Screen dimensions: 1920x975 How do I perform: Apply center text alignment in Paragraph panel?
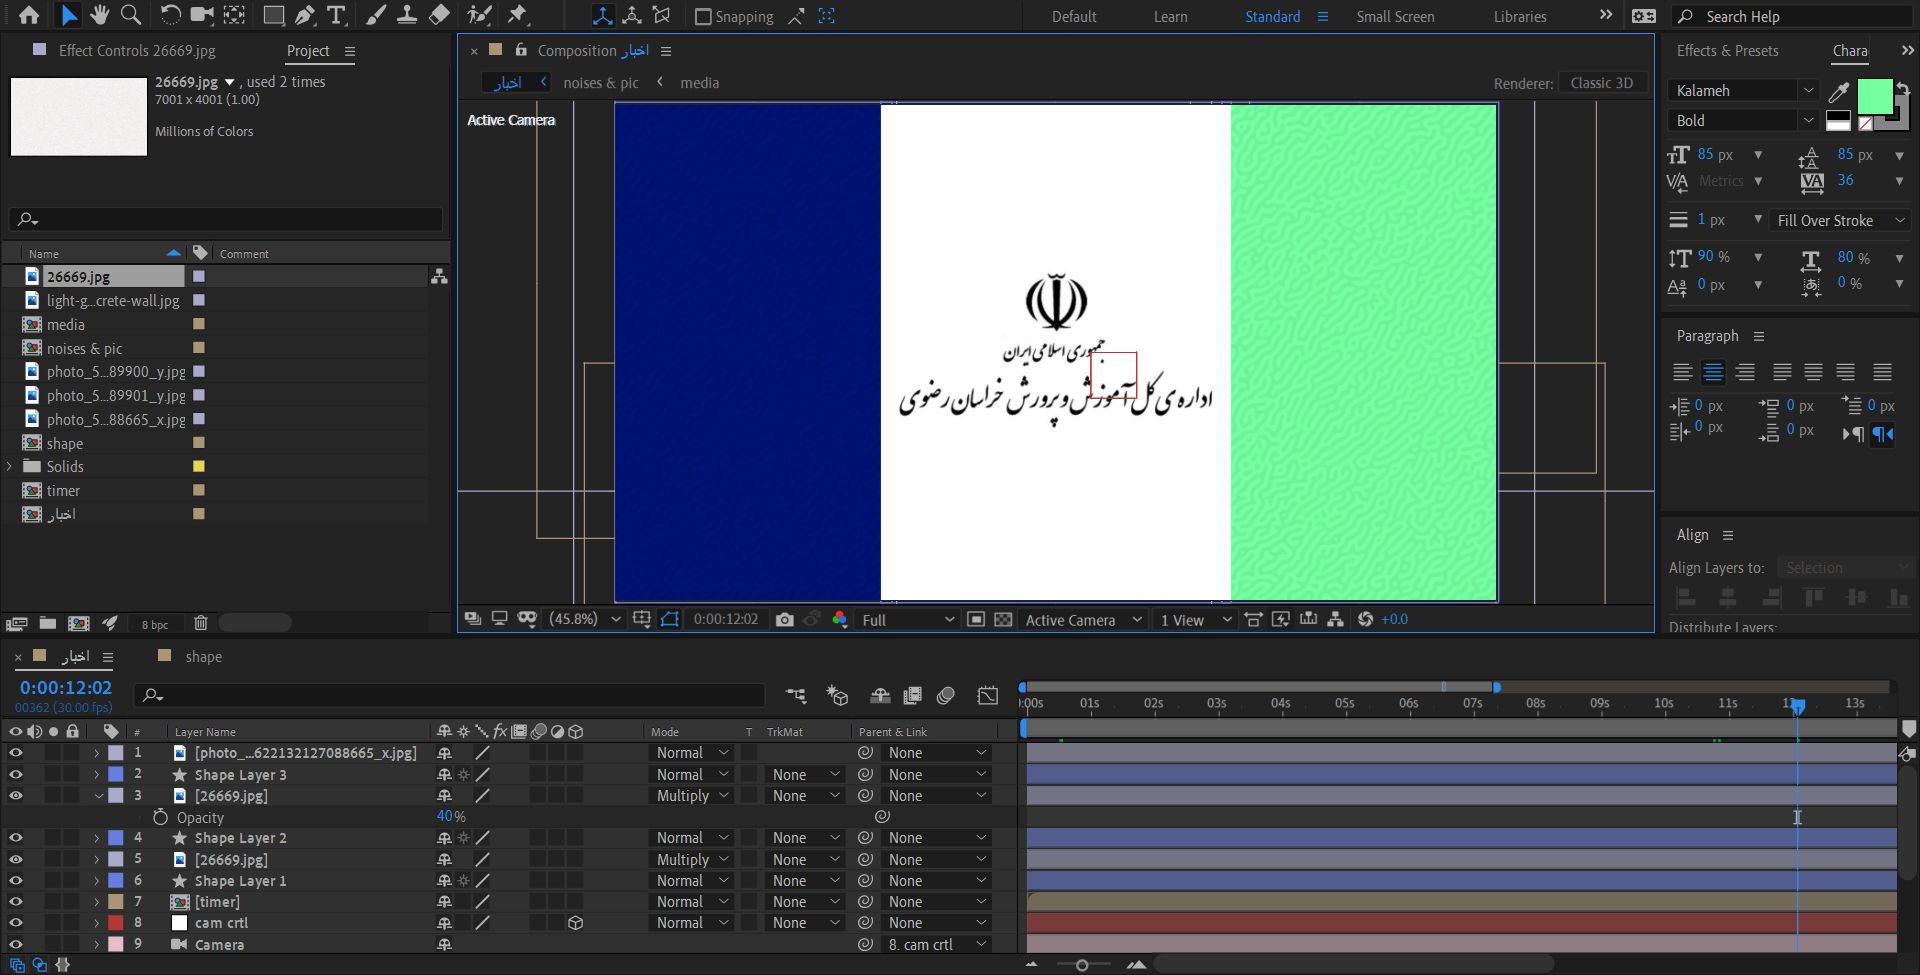1714,372
